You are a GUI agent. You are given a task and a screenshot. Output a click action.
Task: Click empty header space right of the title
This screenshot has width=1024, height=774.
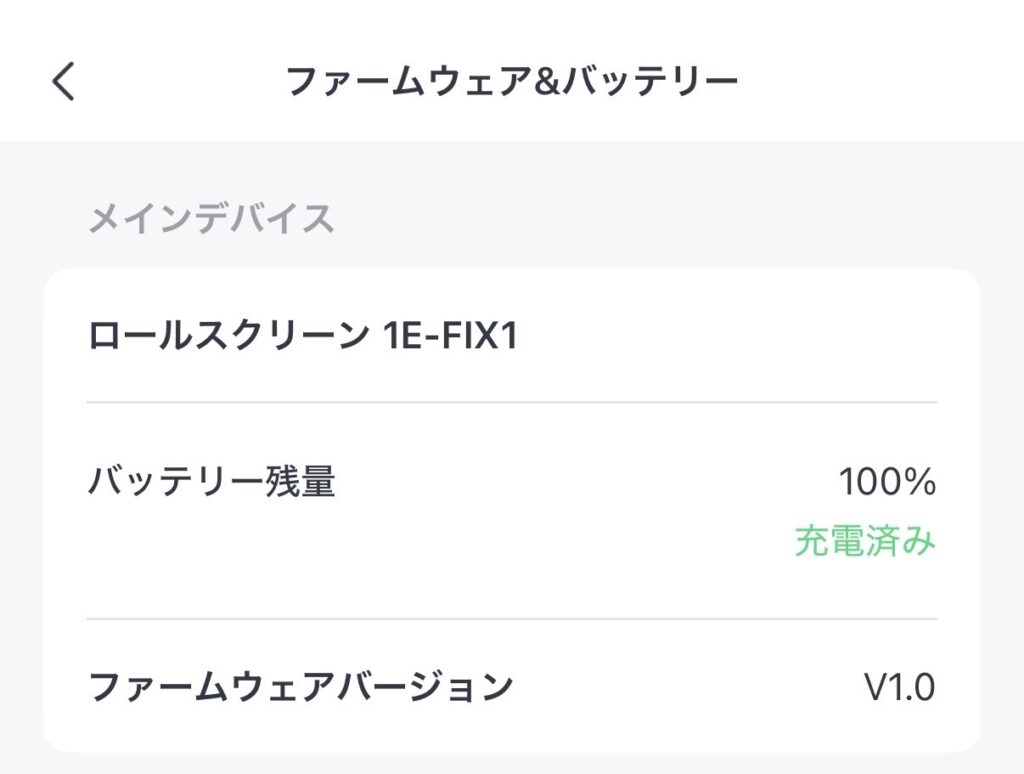[x=880, y=82]
